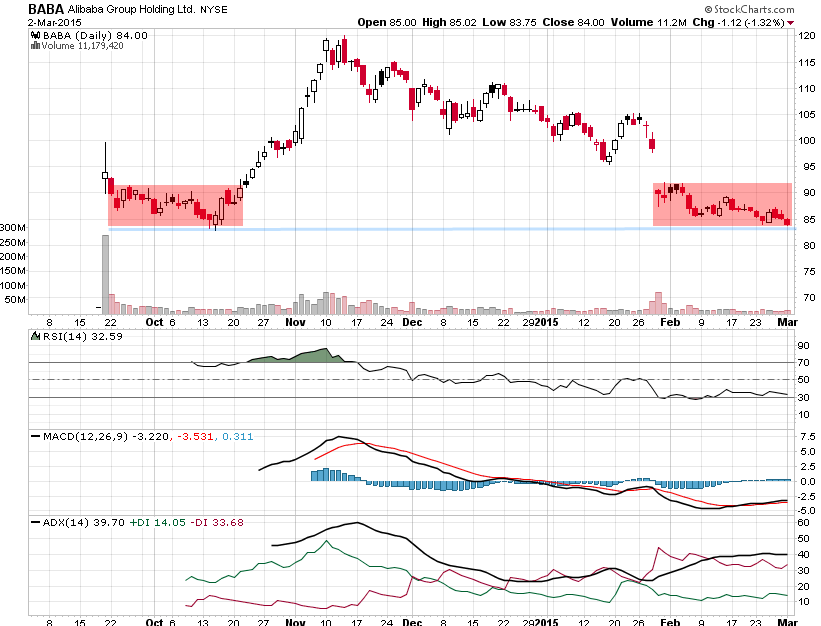
Task: Click the red down-arrow beside Chg value
Action: 790,23
